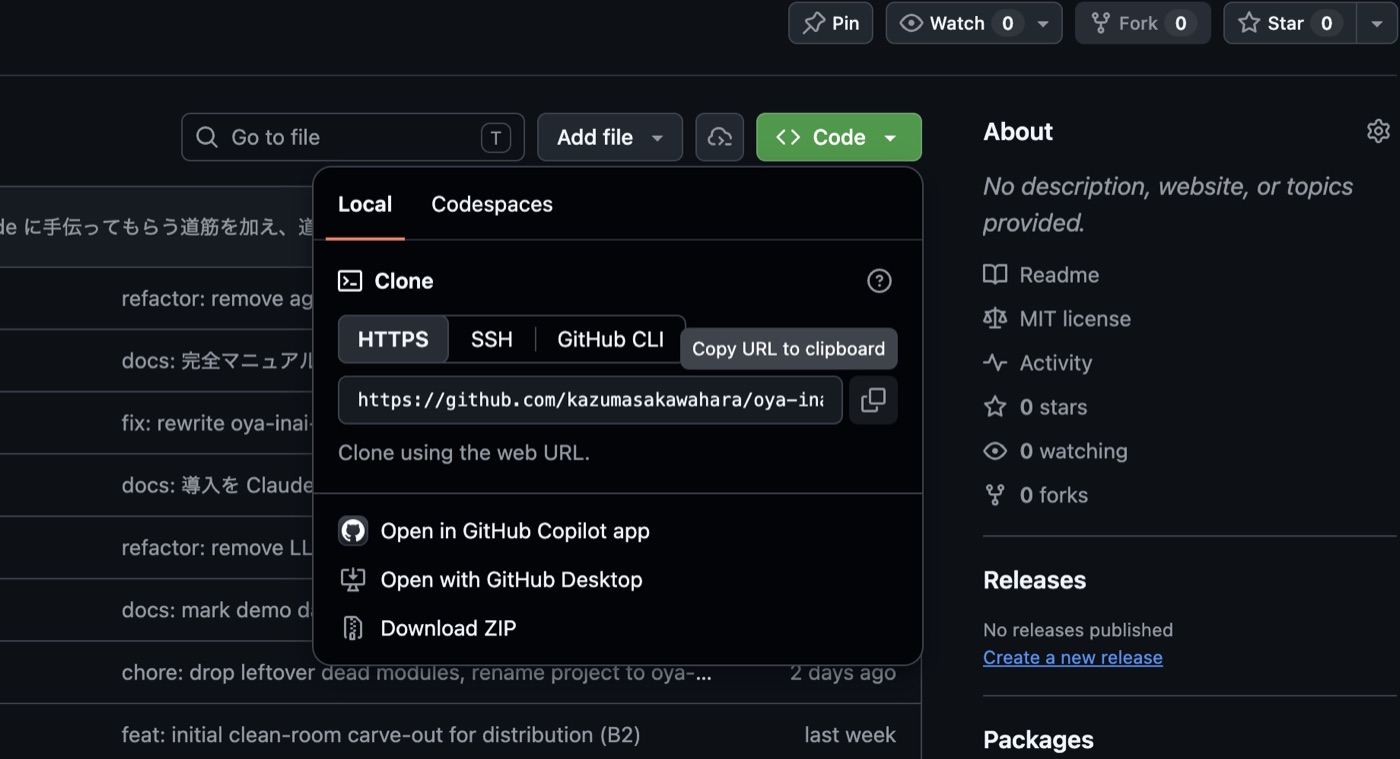View the 0 forks link
1400x759 pixels.
(x=1054, y=495)
